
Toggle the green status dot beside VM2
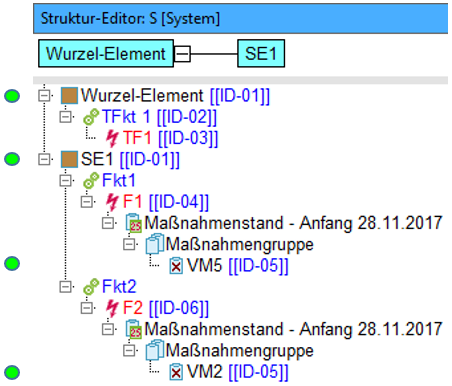[12, 372]
